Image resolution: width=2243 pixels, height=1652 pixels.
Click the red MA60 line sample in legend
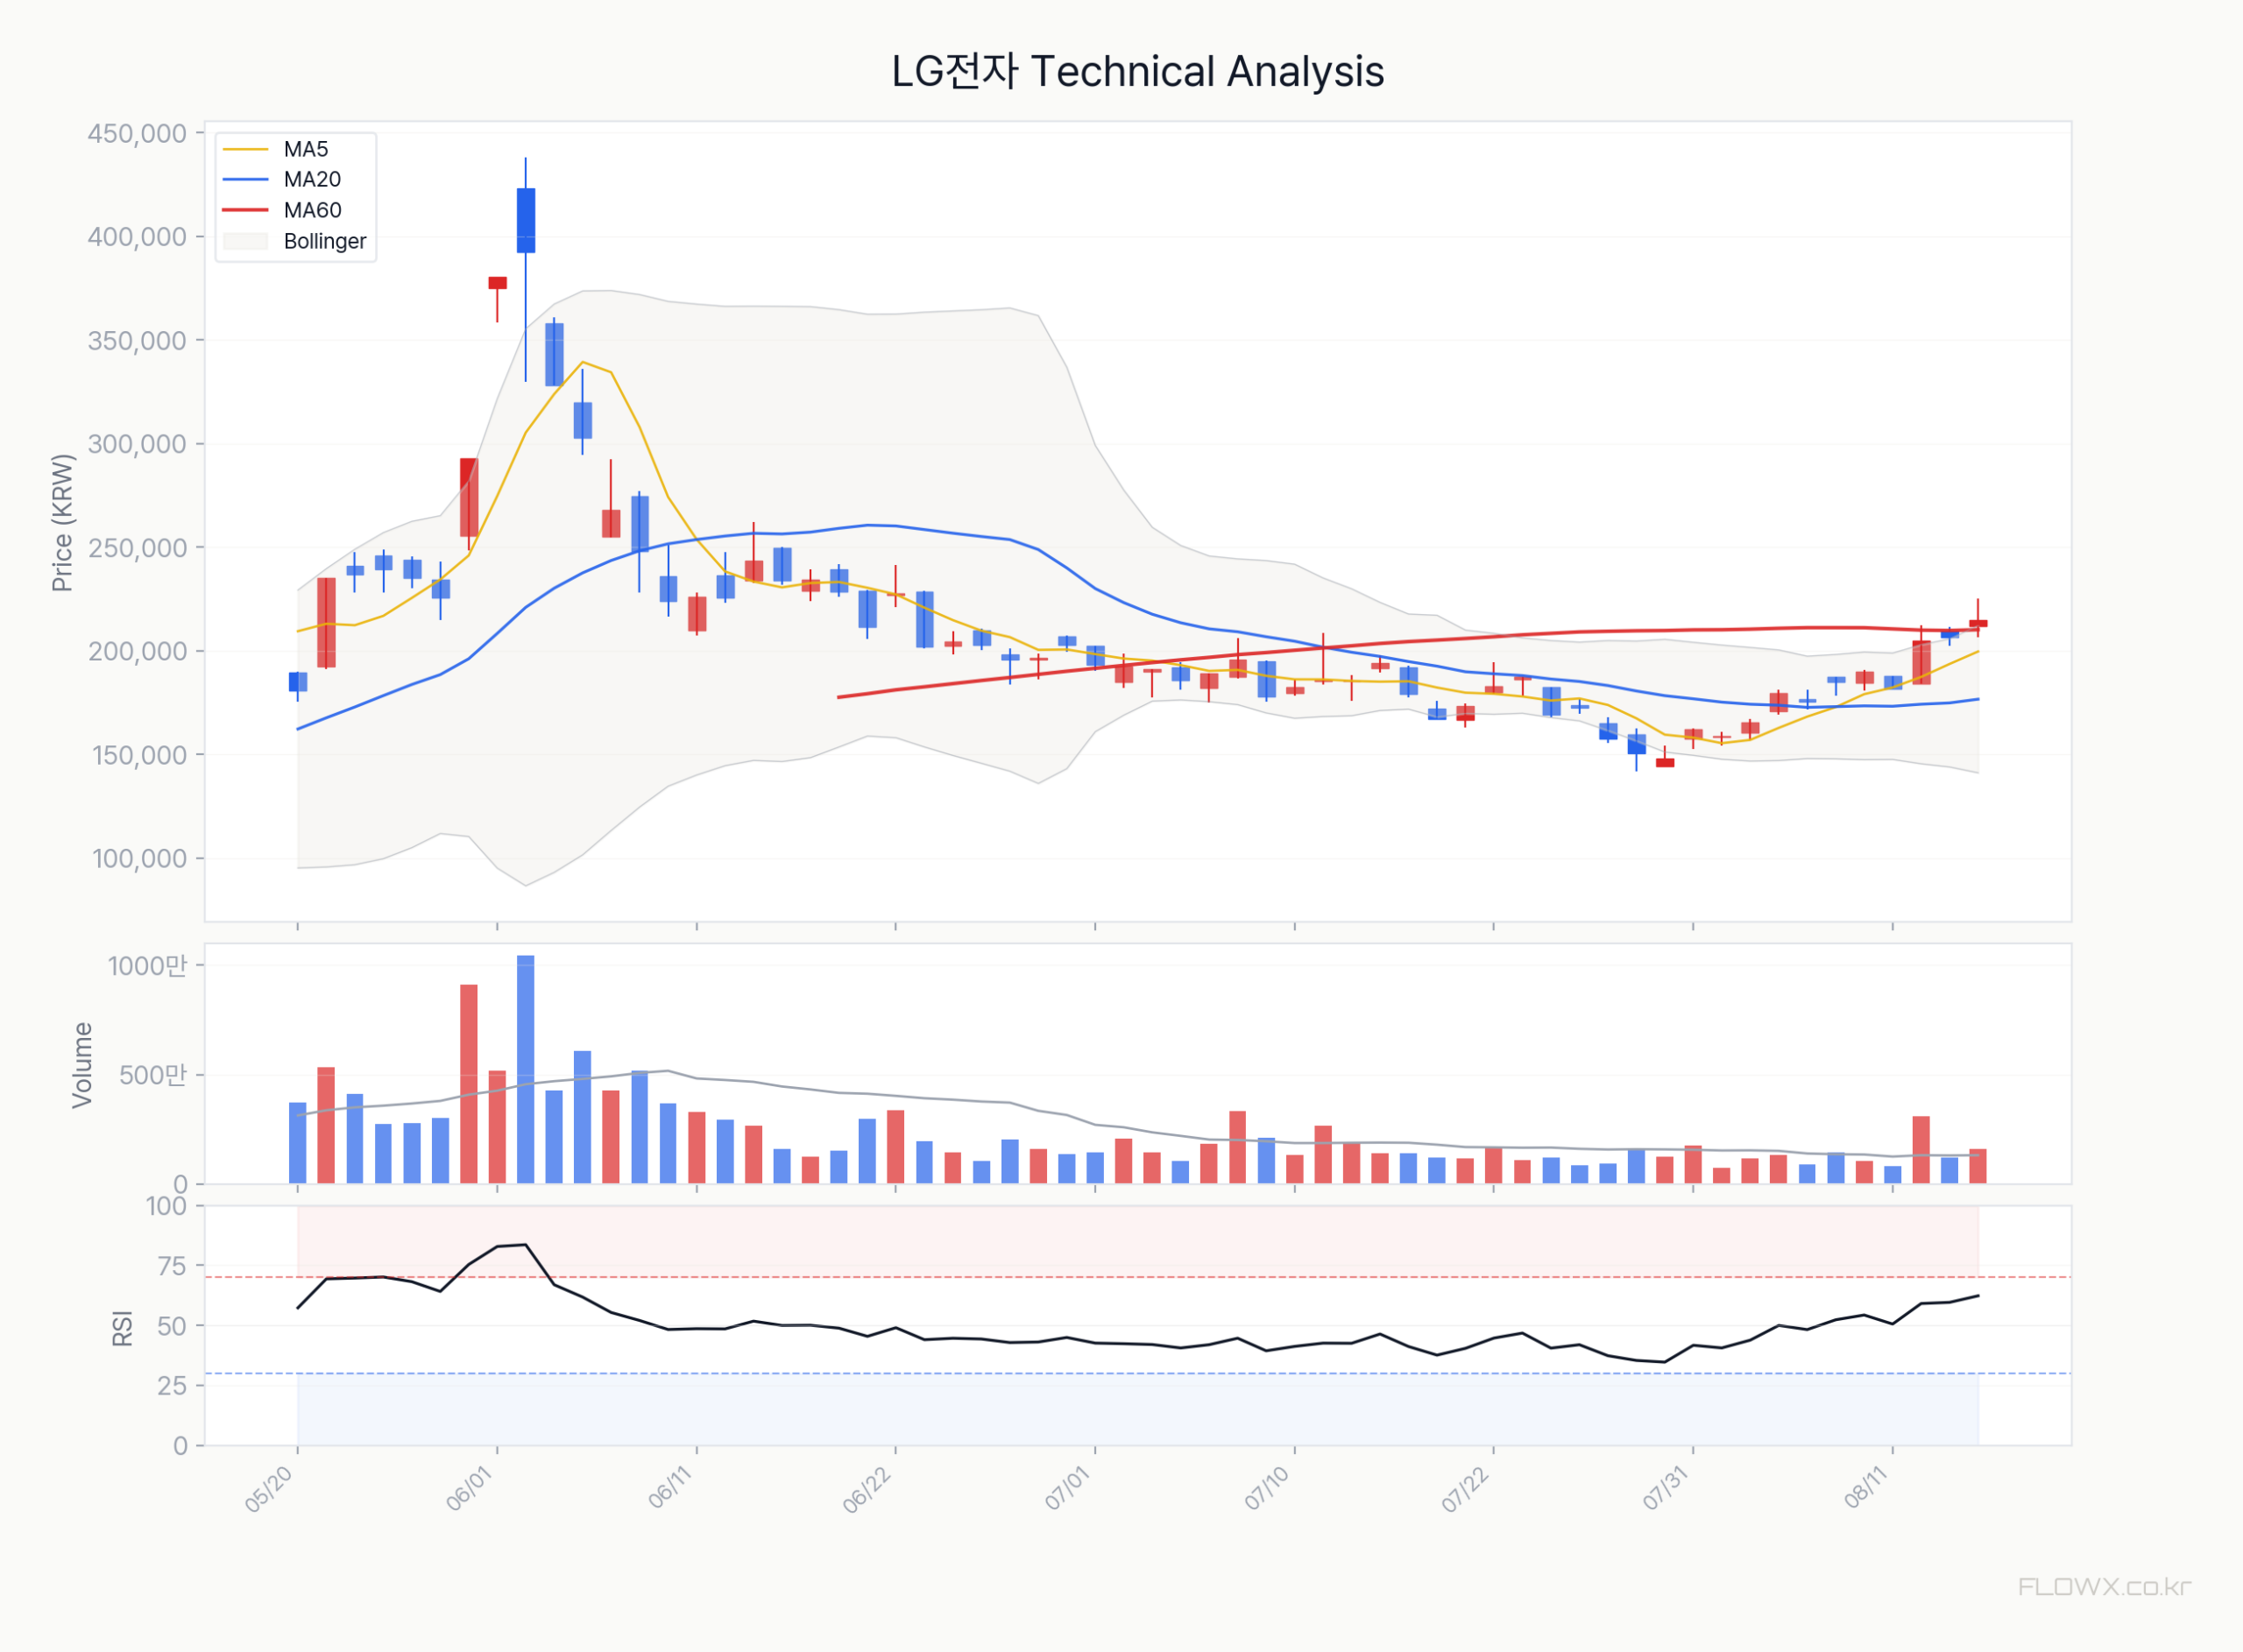[246, 210]
